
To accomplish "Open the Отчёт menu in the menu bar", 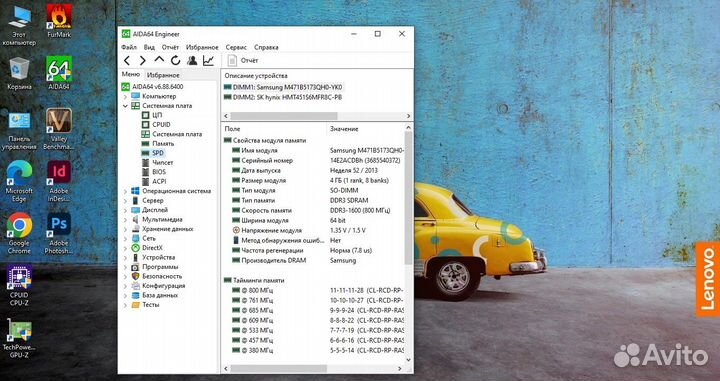I will pyautogui.click(x=170, y=47).
